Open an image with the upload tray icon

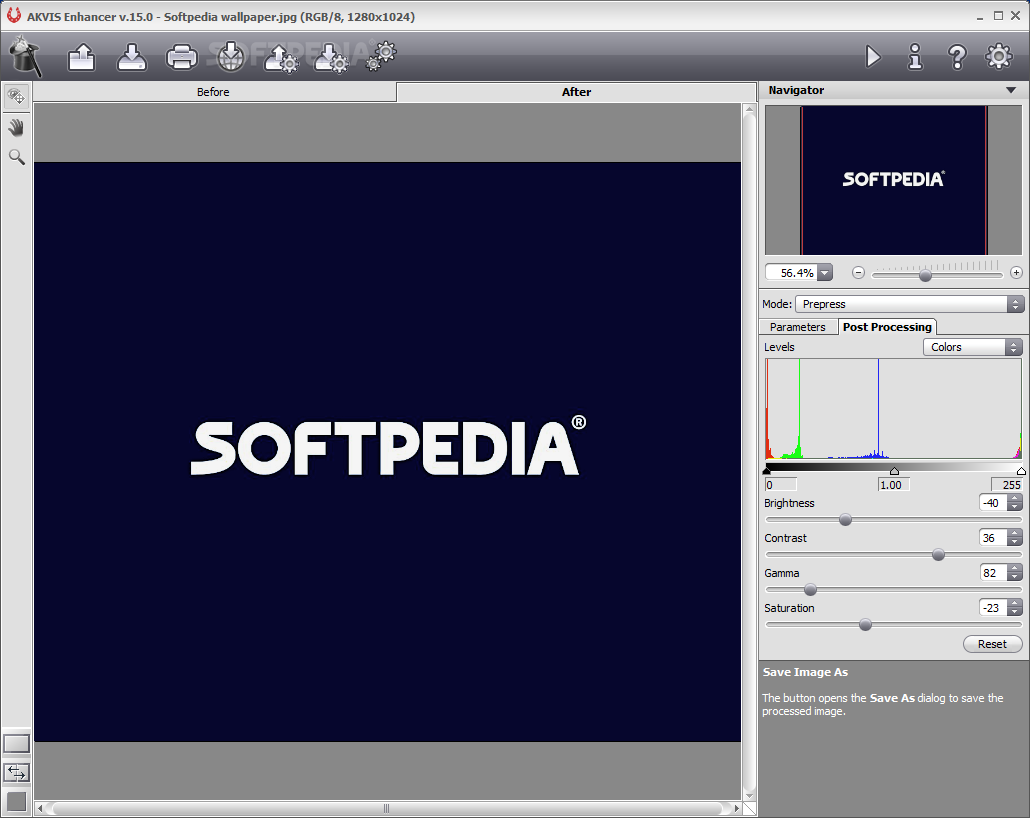pyautogui.click(x=81, y=57)
